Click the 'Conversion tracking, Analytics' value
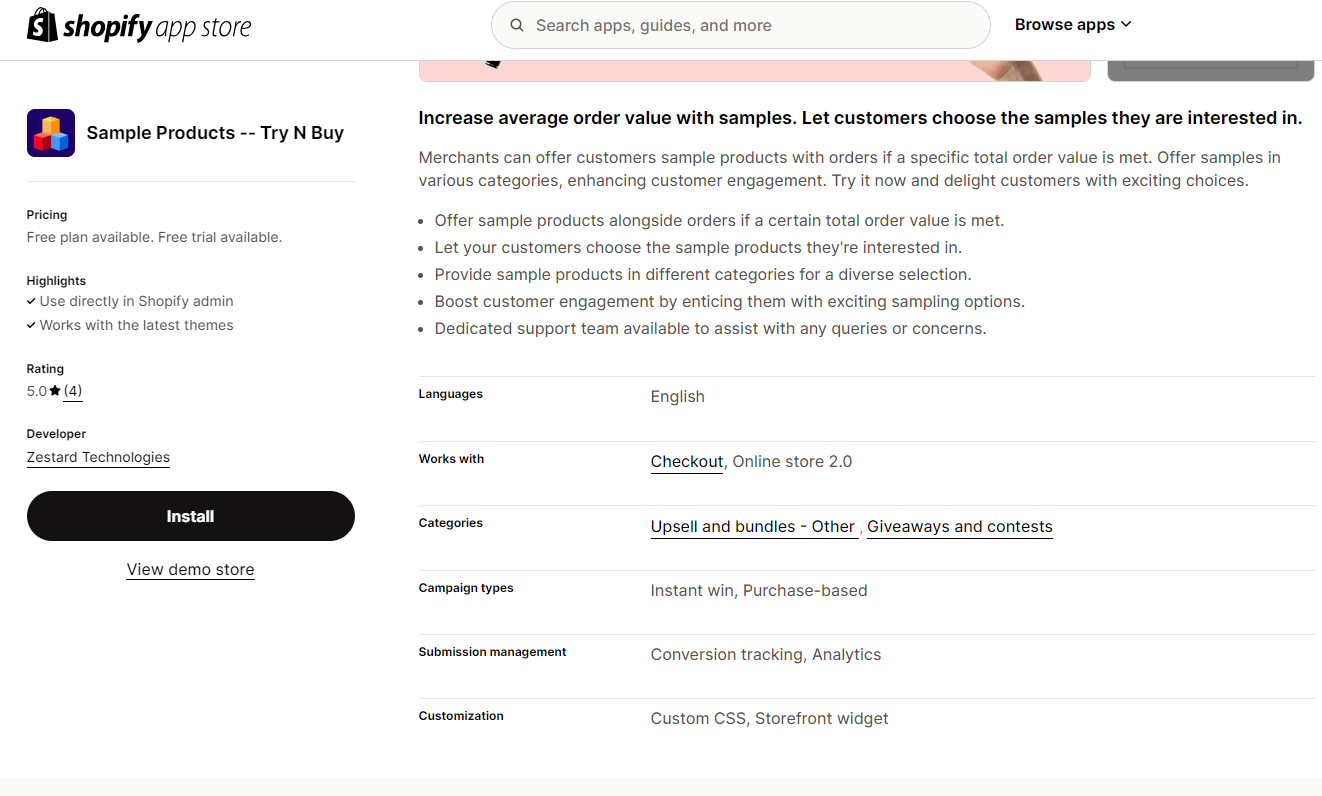The image size is (1322, 796). click(766, 655)
